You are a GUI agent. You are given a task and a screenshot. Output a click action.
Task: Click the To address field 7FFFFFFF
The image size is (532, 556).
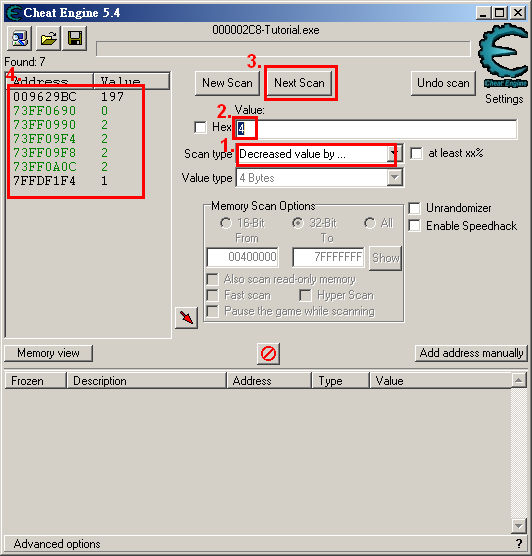(328, 257)
